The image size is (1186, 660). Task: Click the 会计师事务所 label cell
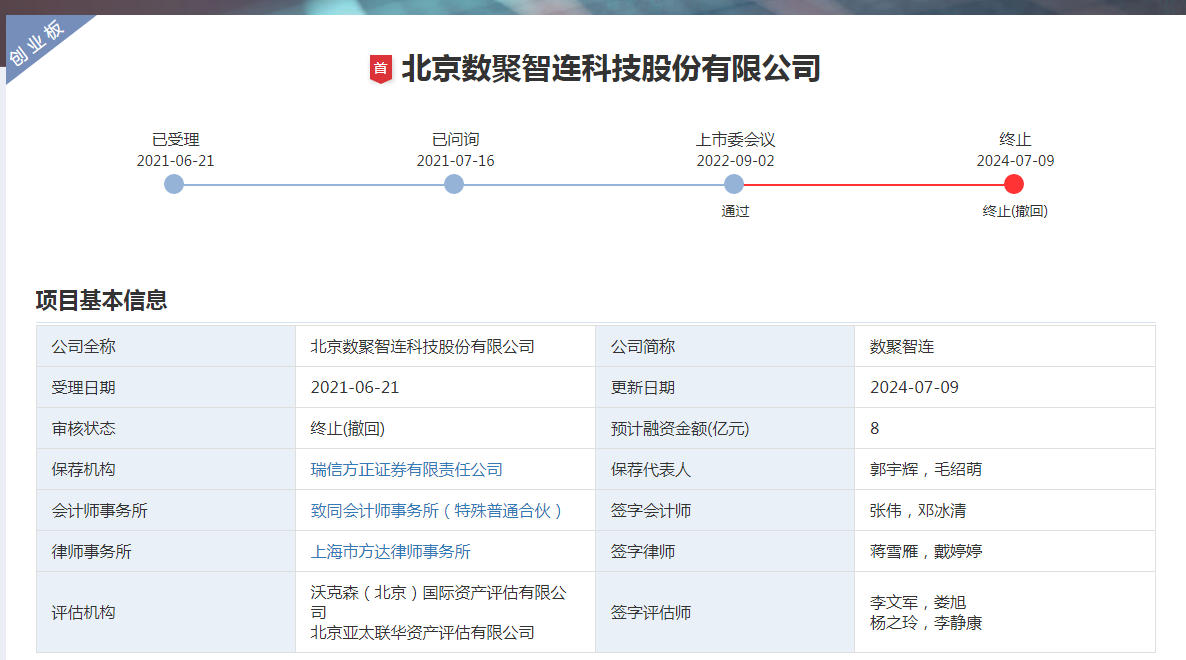166,510
